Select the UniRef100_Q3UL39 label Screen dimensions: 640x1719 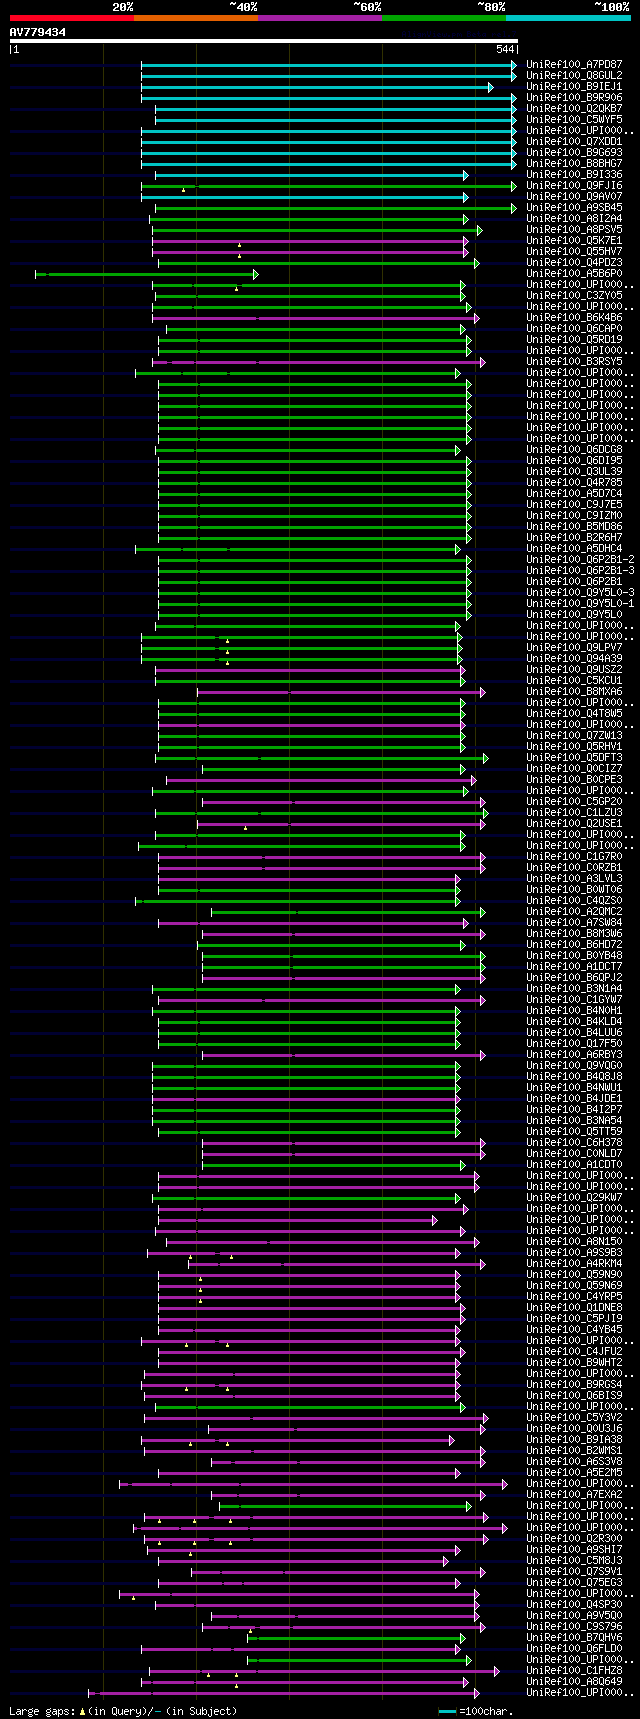click(x=574, y=471)
